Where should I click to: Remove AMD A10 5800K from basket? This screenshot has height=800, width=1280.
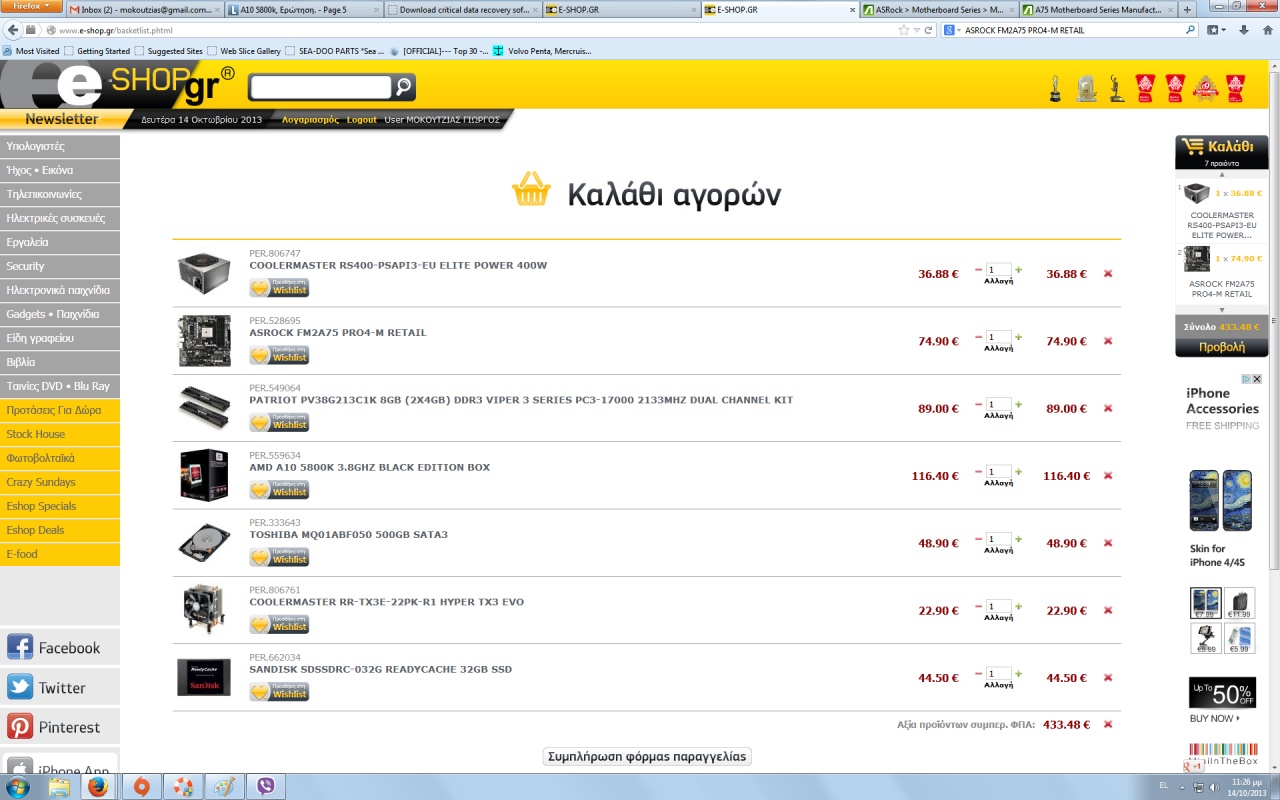(x=1107, y=475)
